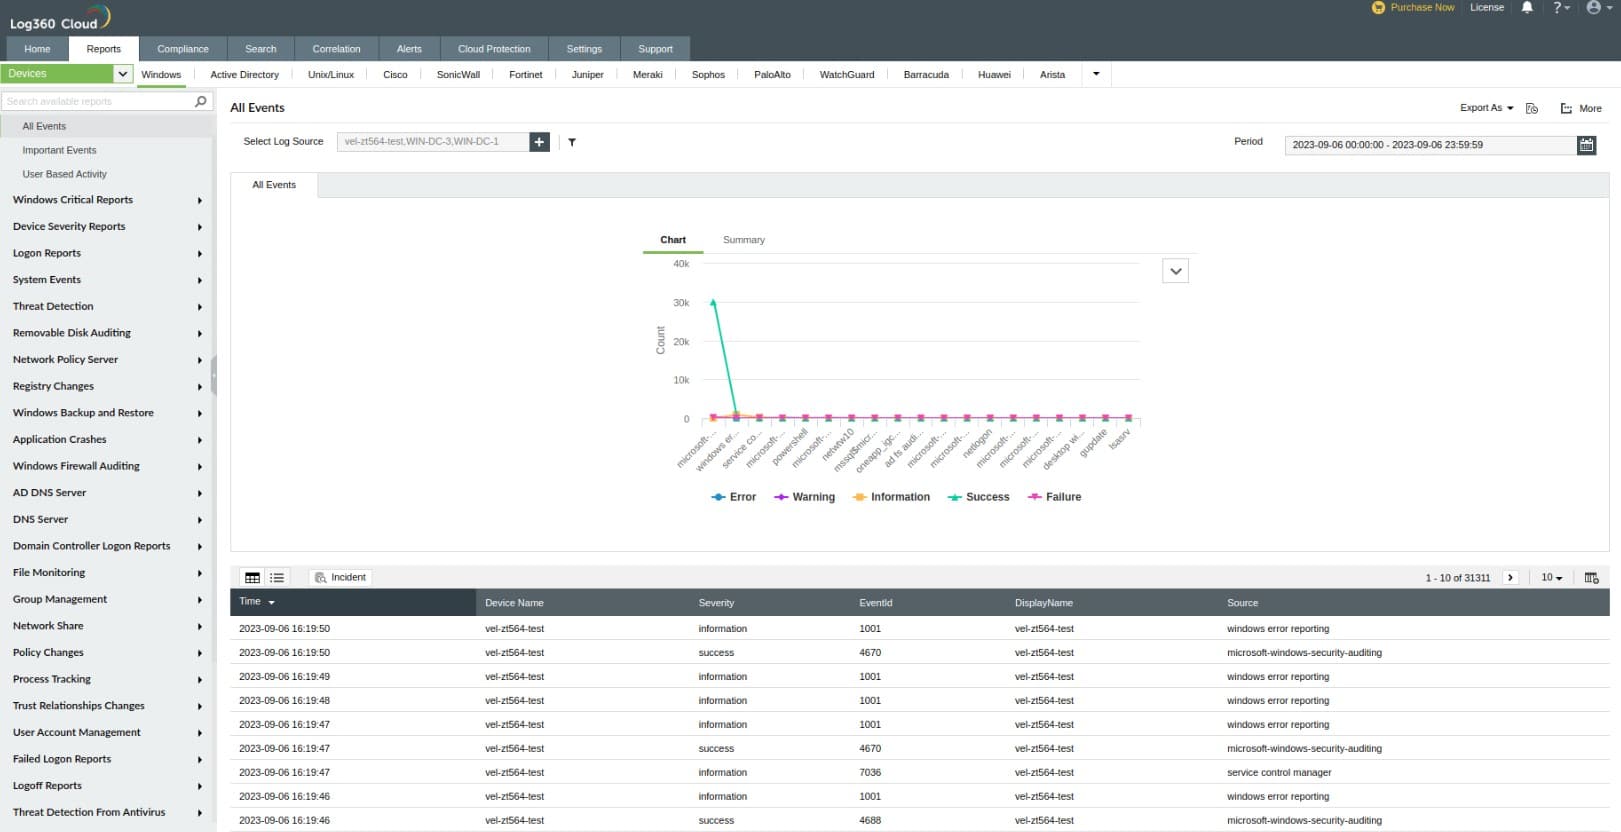This screenshot has height=832, width=1621.
Task: Open the Correlation tab
Action: click(336, 49)
